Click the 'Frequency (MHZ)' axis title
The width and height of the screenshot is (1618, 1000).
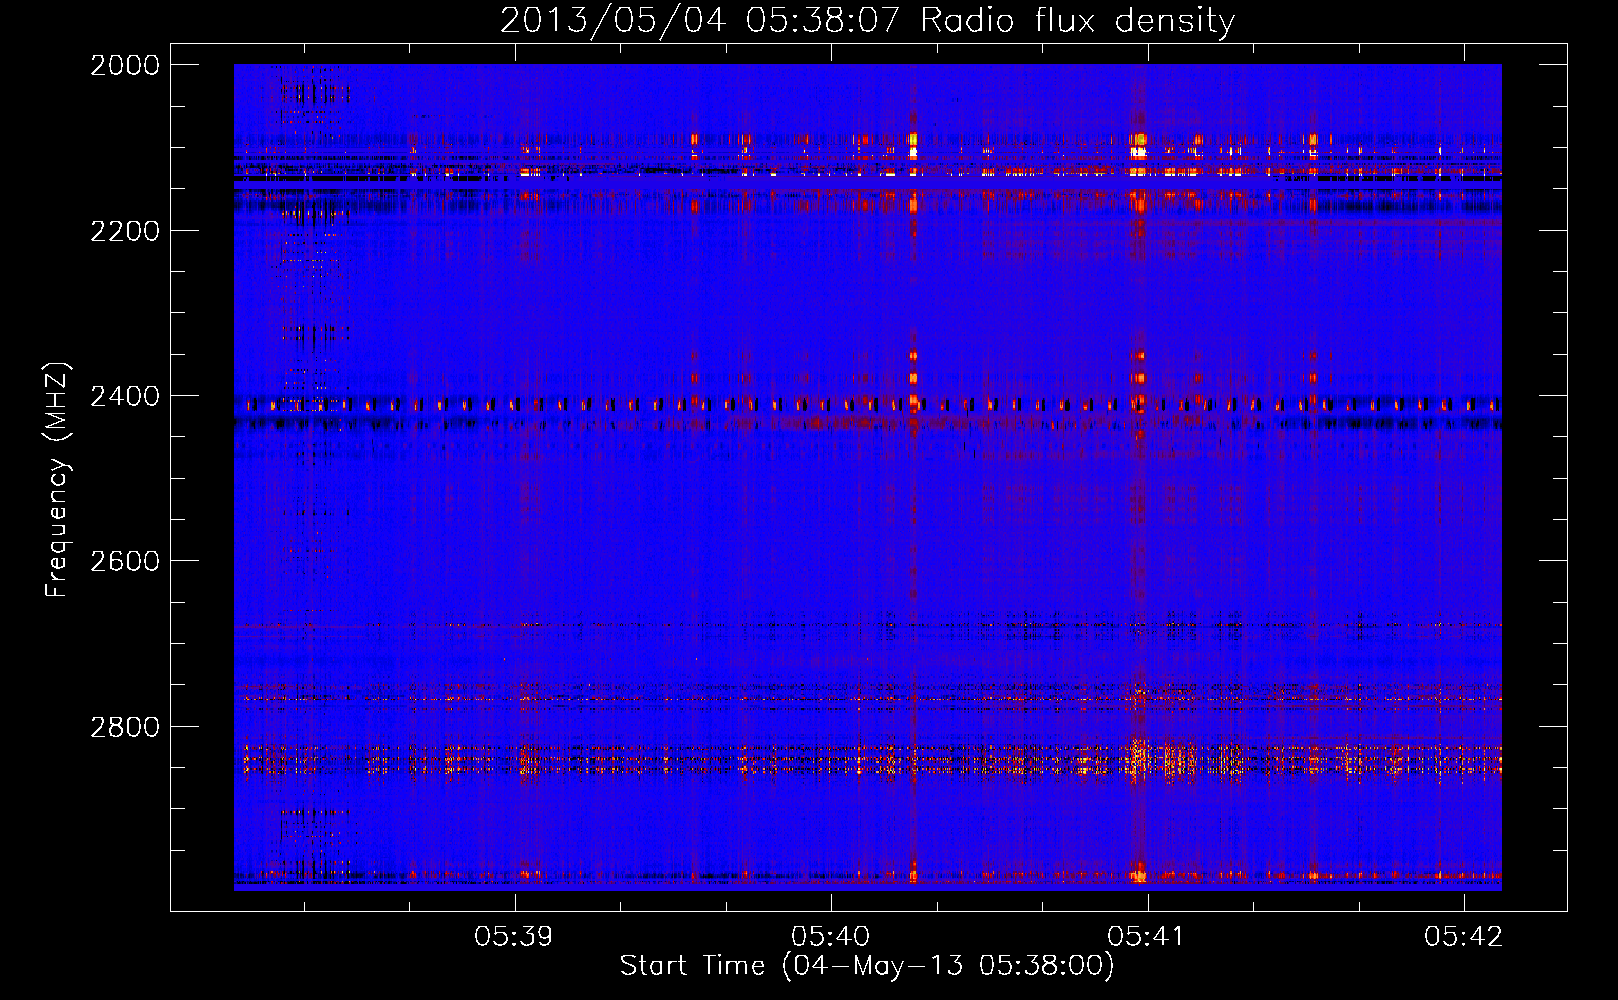tap(58, 480)
